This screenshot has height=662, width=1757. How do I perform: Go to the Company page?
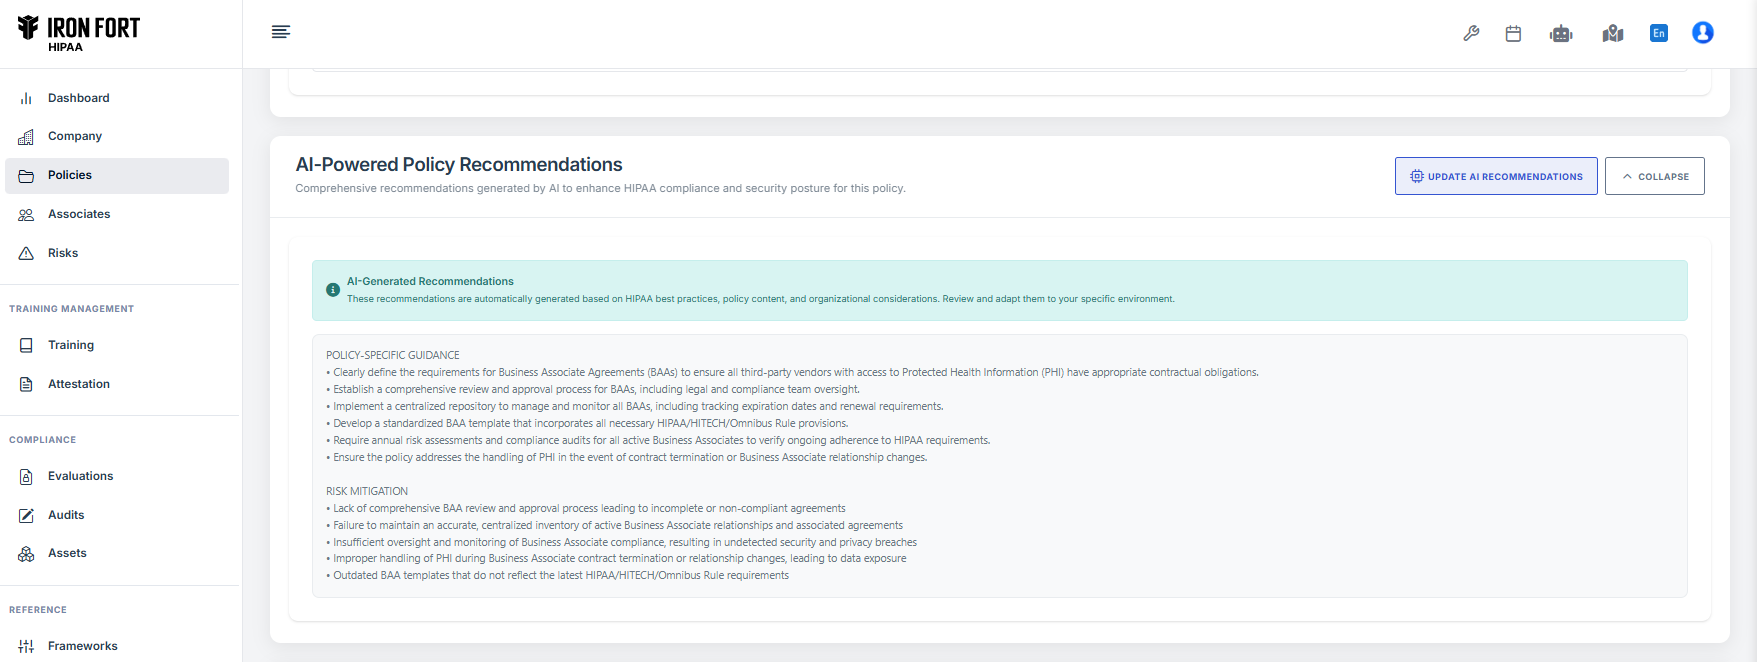coord(75,136)
